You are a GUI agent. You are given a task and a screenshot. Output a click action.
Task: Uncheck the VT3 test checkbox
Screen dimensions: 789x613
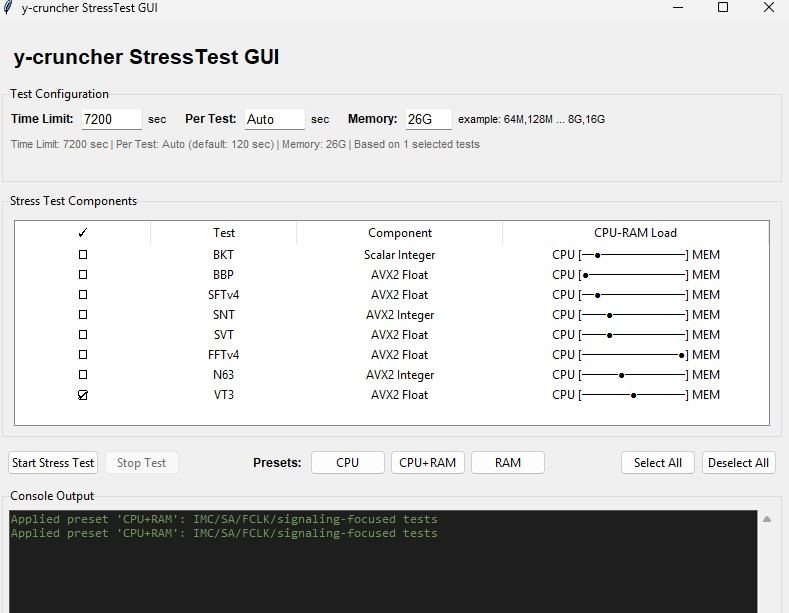(x=83, y=395)
